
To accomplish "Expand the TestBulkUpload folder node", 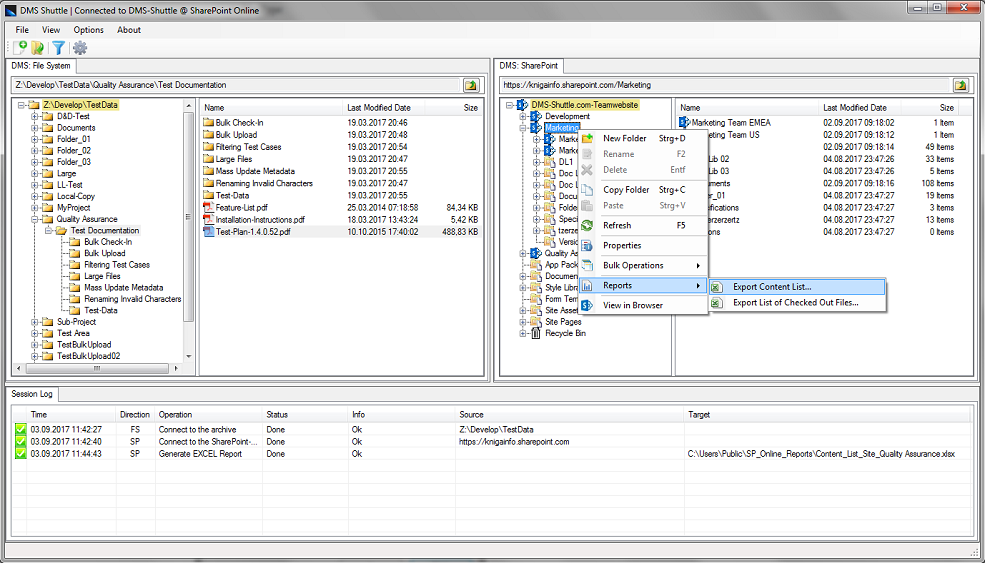I will [35, 345].
